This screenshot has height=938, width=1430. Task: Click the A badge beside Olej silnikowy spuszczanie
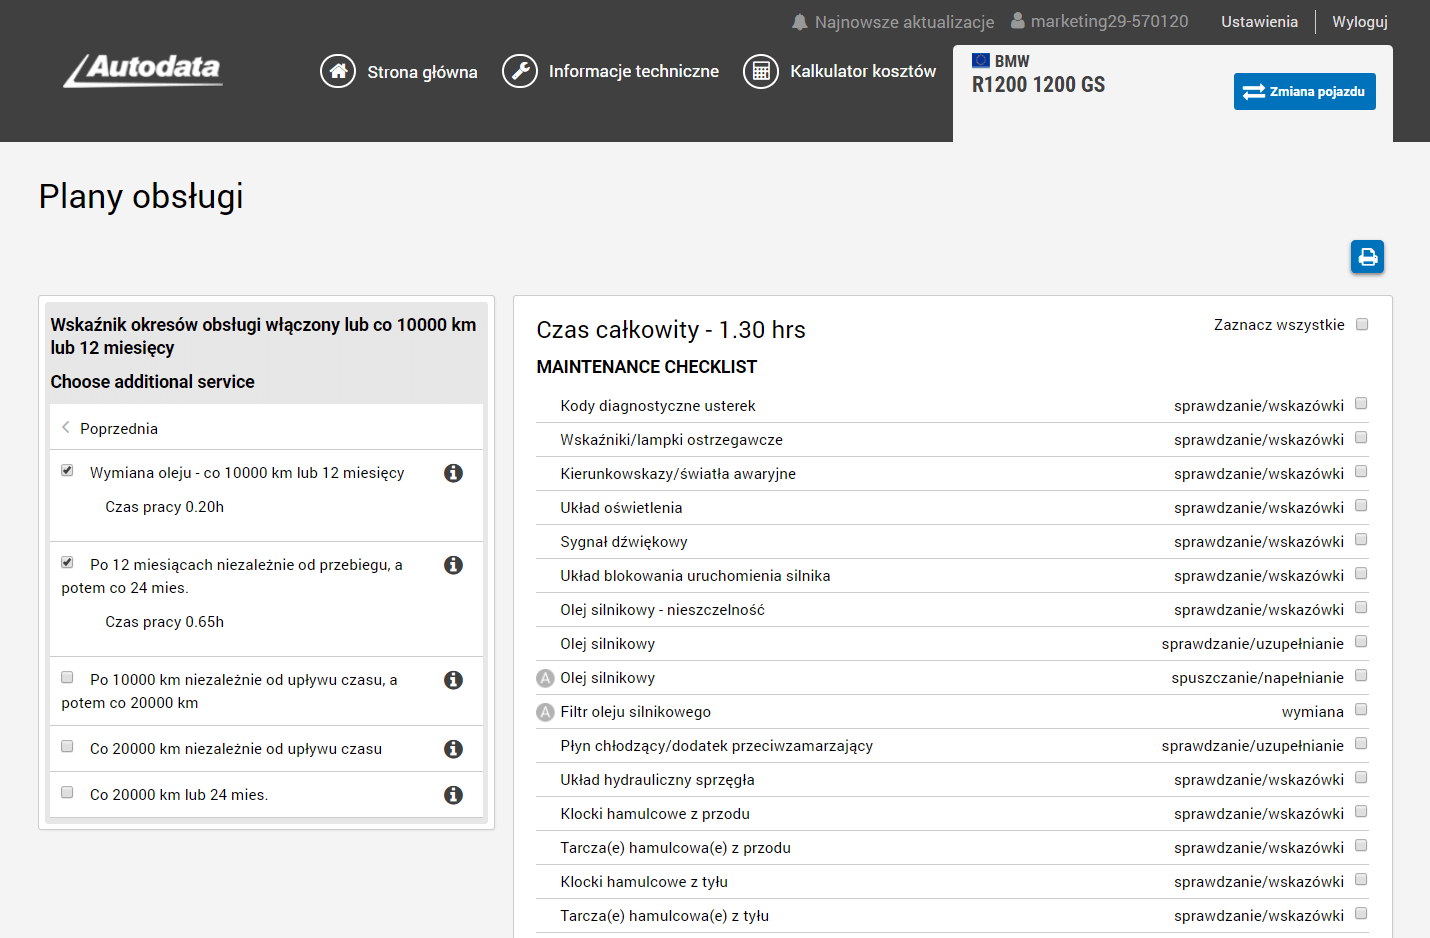tap(545, 678)
